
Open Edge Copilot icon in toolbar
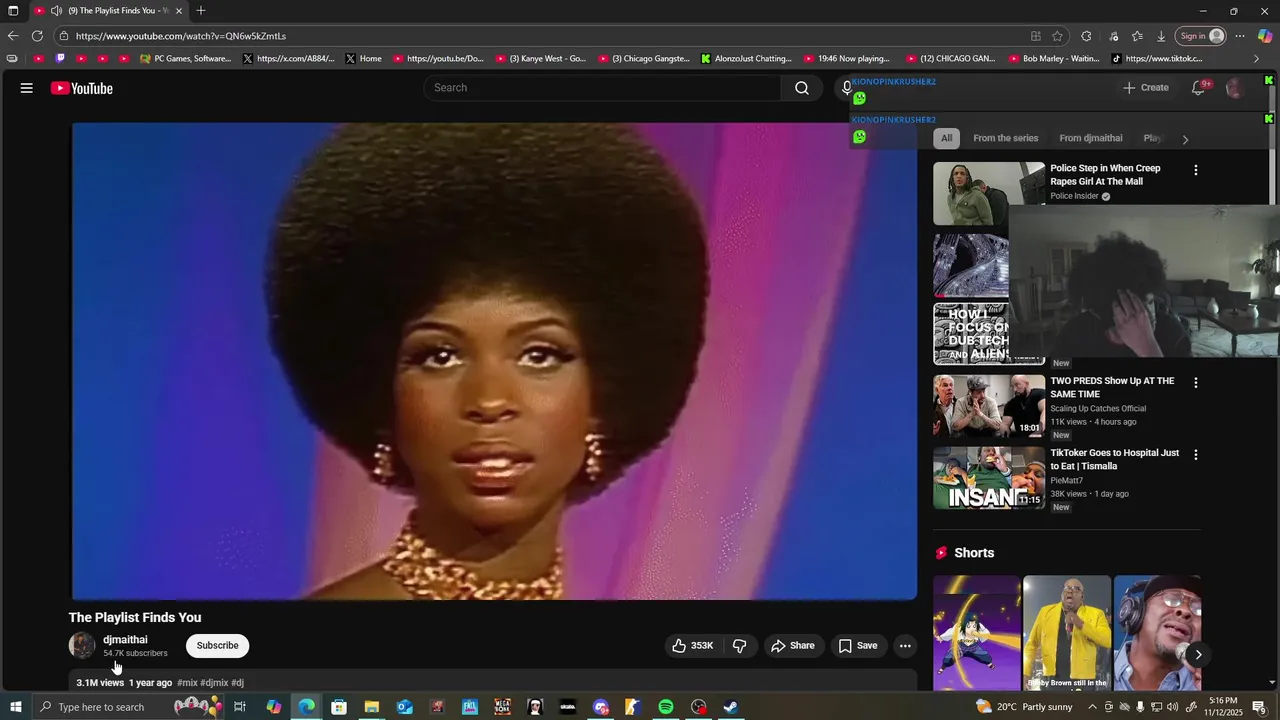(x=1265, y=36)
